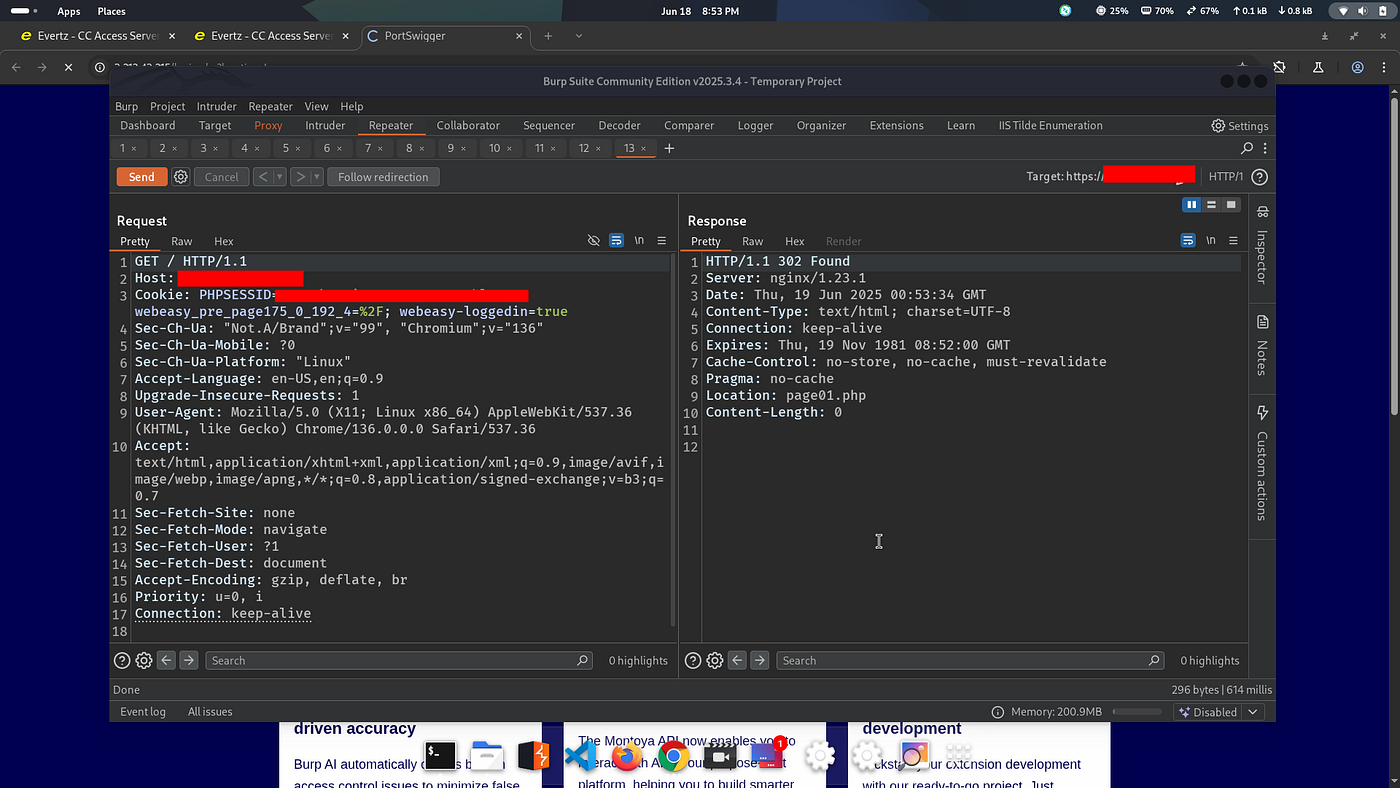
Task: Open the Repeater tab options three-dot menu
Action: 1265,148
